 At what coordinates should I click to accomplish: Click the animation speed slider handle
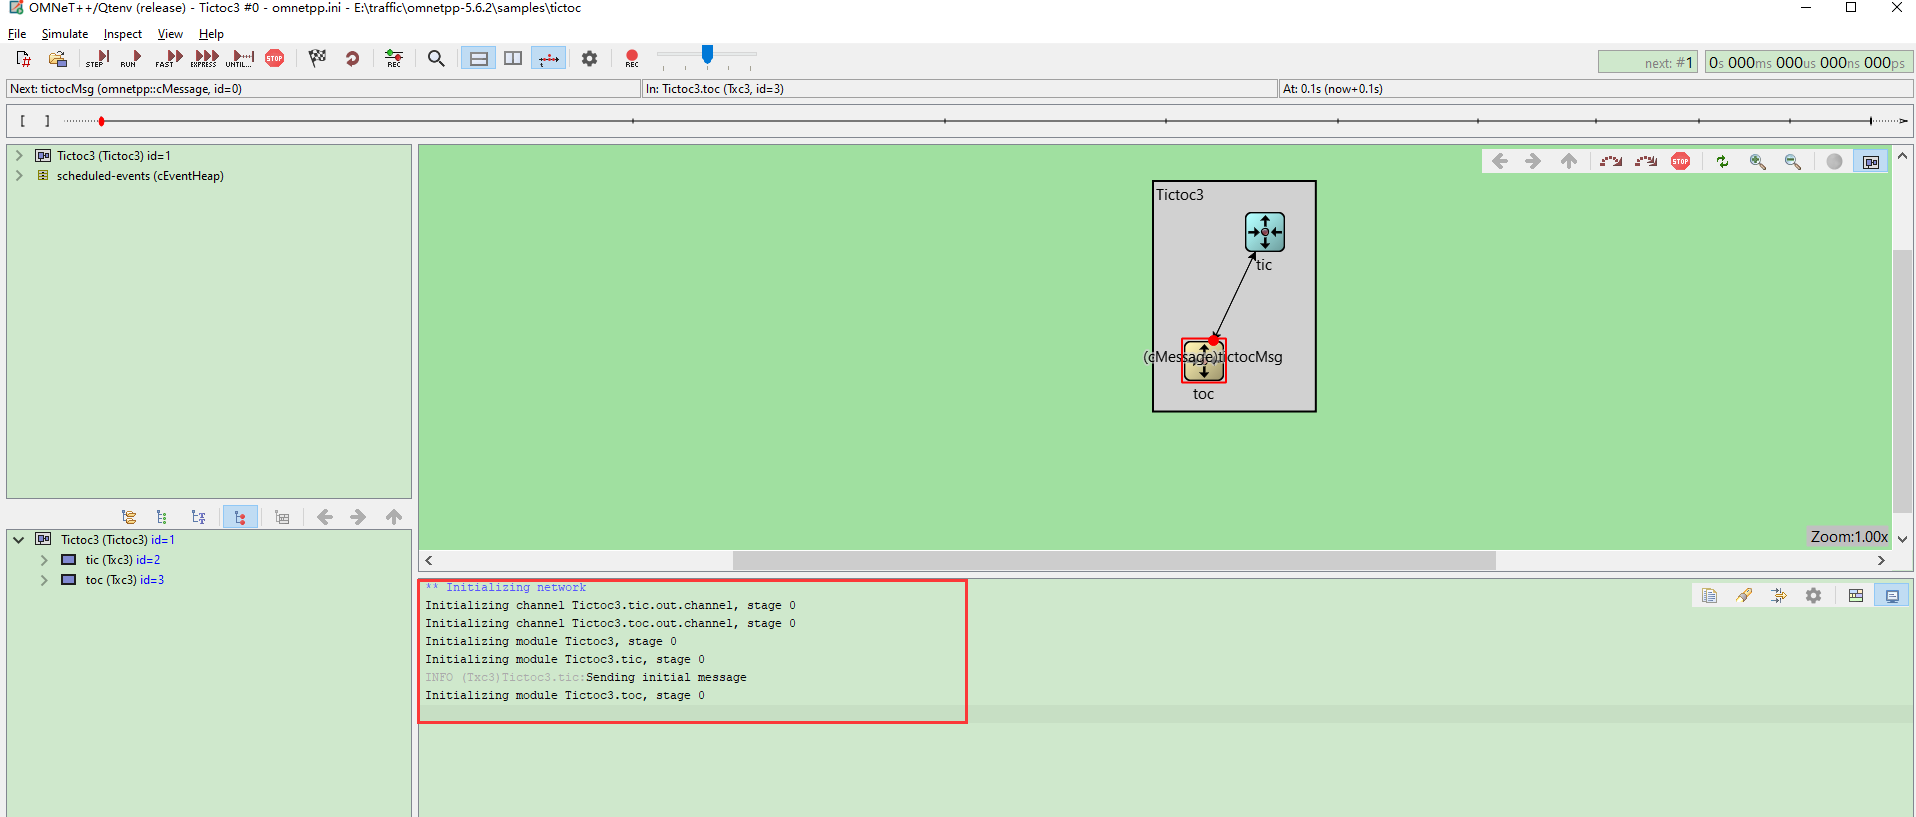[x=708, y=54]
